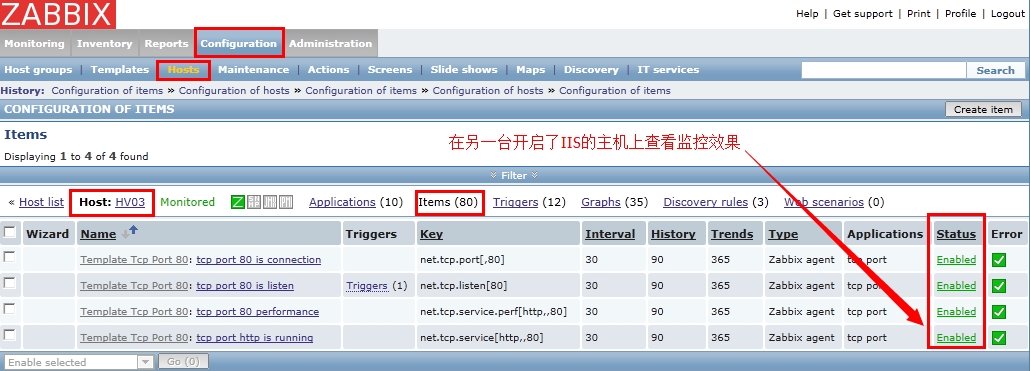Go to Screens submenu
Screen dimensions: 1030x371
point(390,70)
